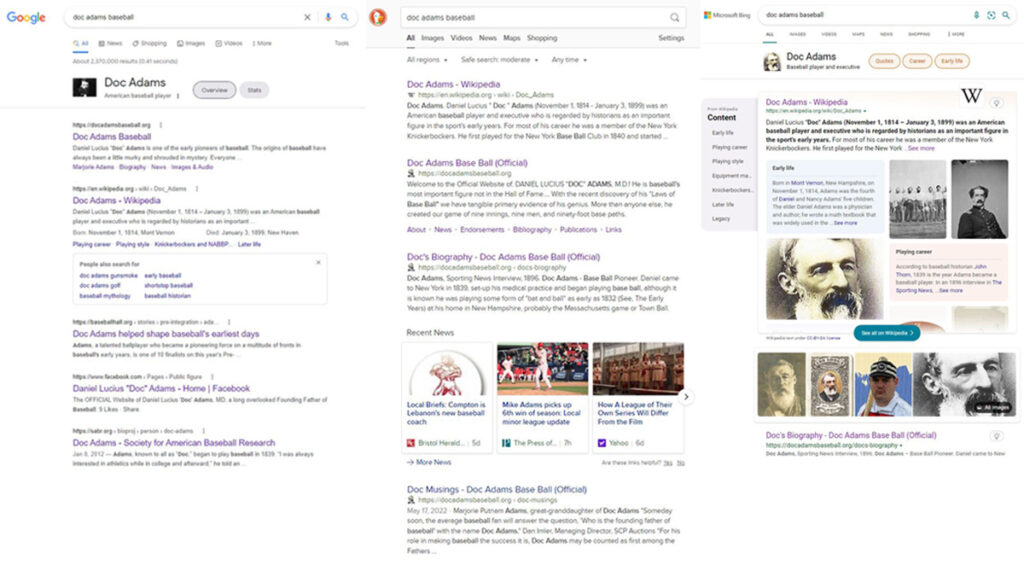Open the DuckDuckGo Maps tab

(x=511, y=38)
